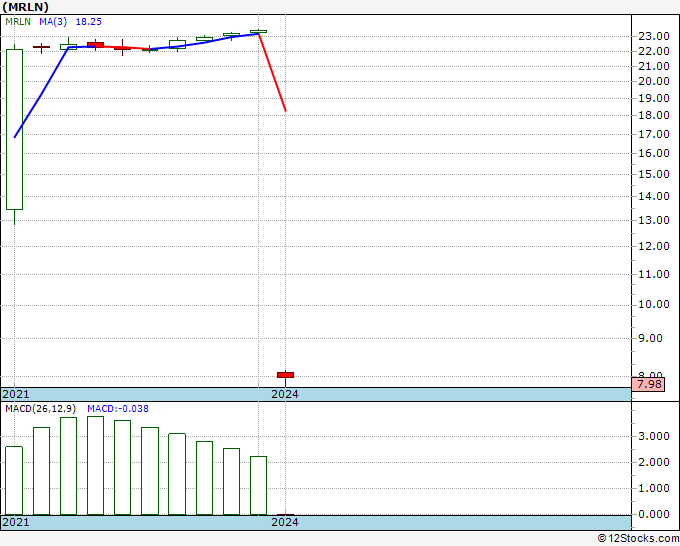Click the 2.000 MACD axis label

tap(654, 462)
